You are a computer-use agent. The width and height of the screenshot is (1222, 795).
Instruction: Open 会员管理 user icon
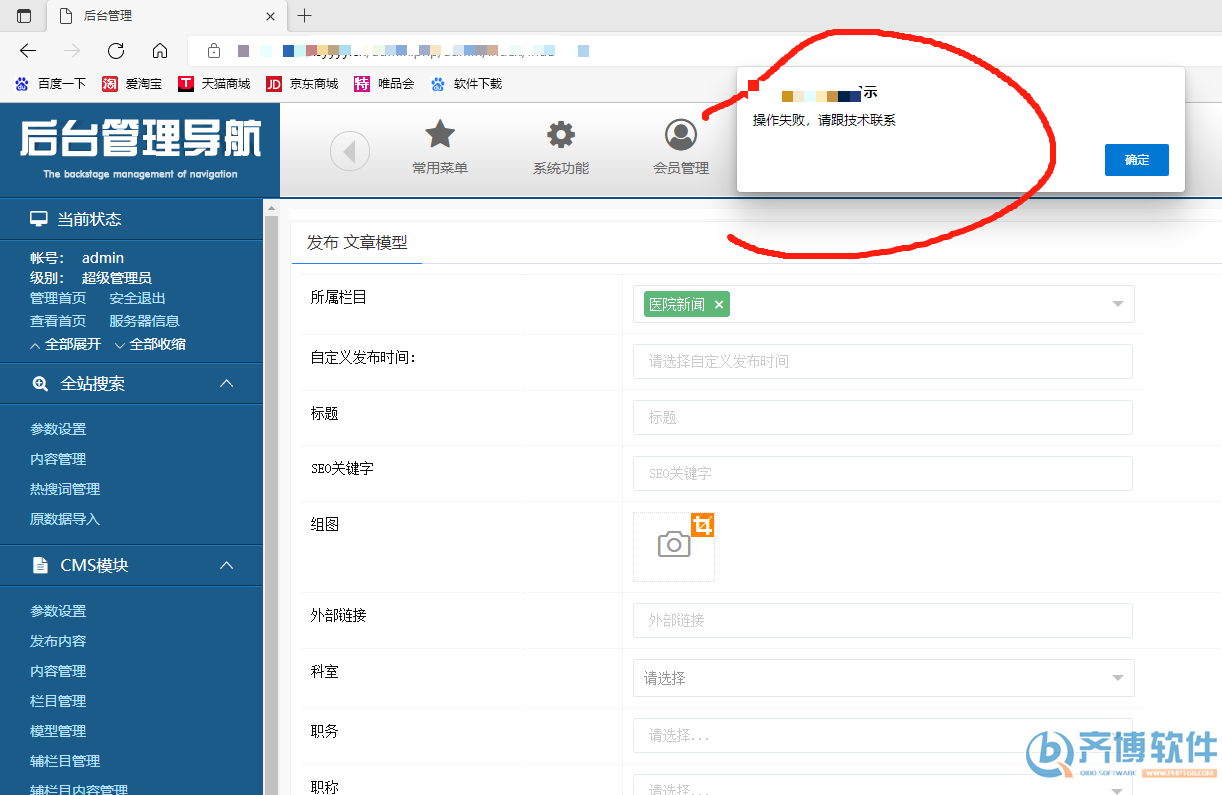coord(681,134)
